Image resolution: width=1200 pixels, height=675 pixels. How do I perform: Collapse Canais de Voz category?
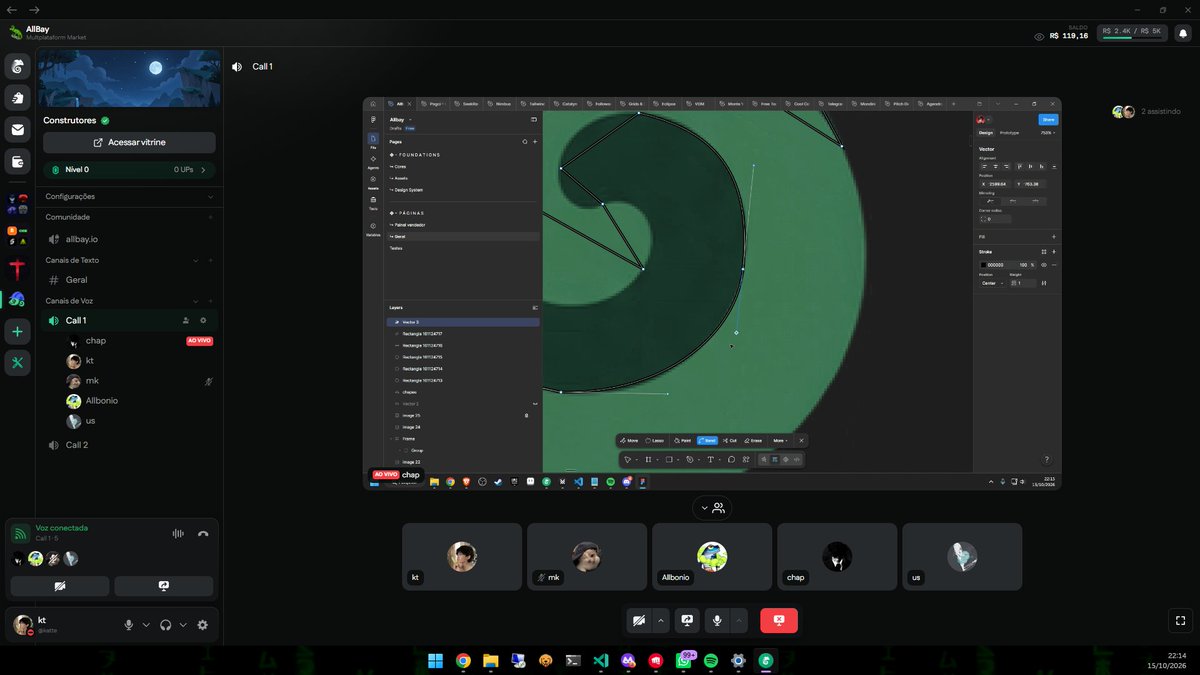(195, 301)
